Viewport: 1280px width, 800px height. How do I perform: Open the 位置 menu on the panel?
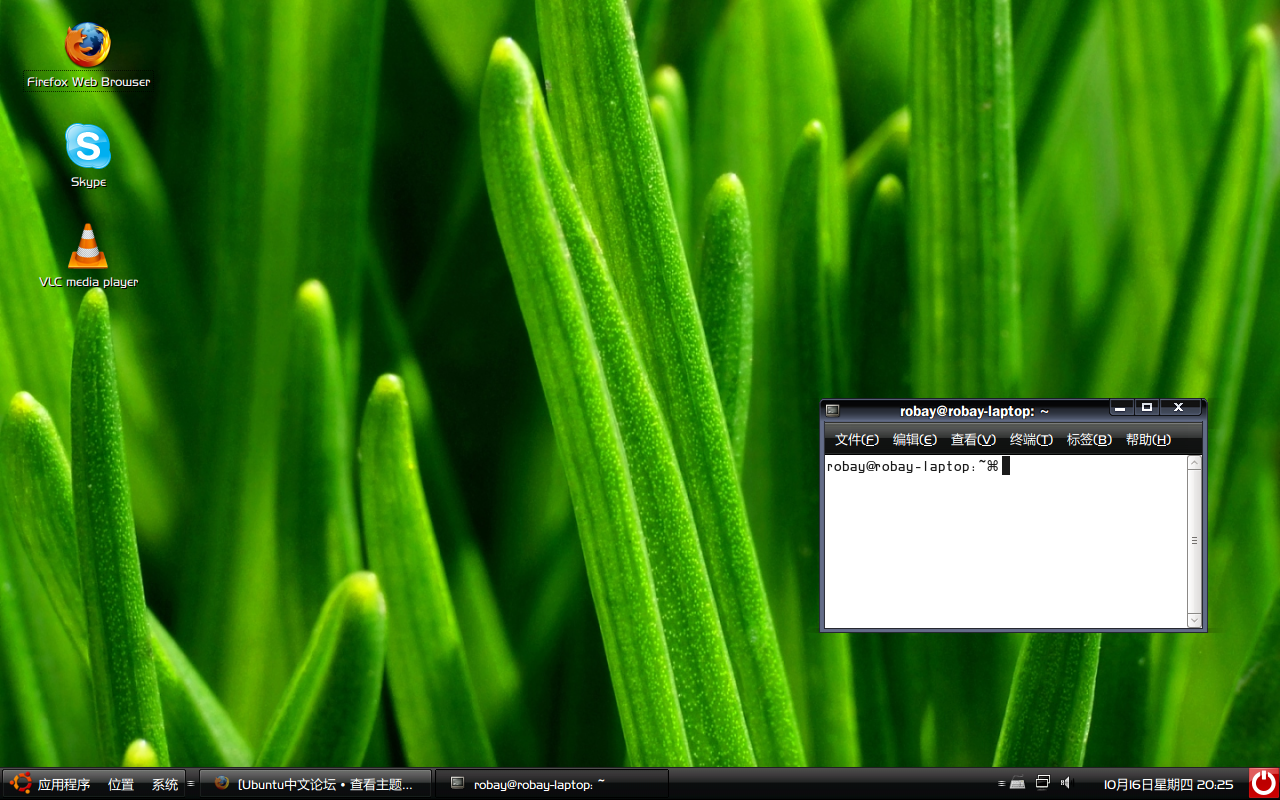click(121, 784)
